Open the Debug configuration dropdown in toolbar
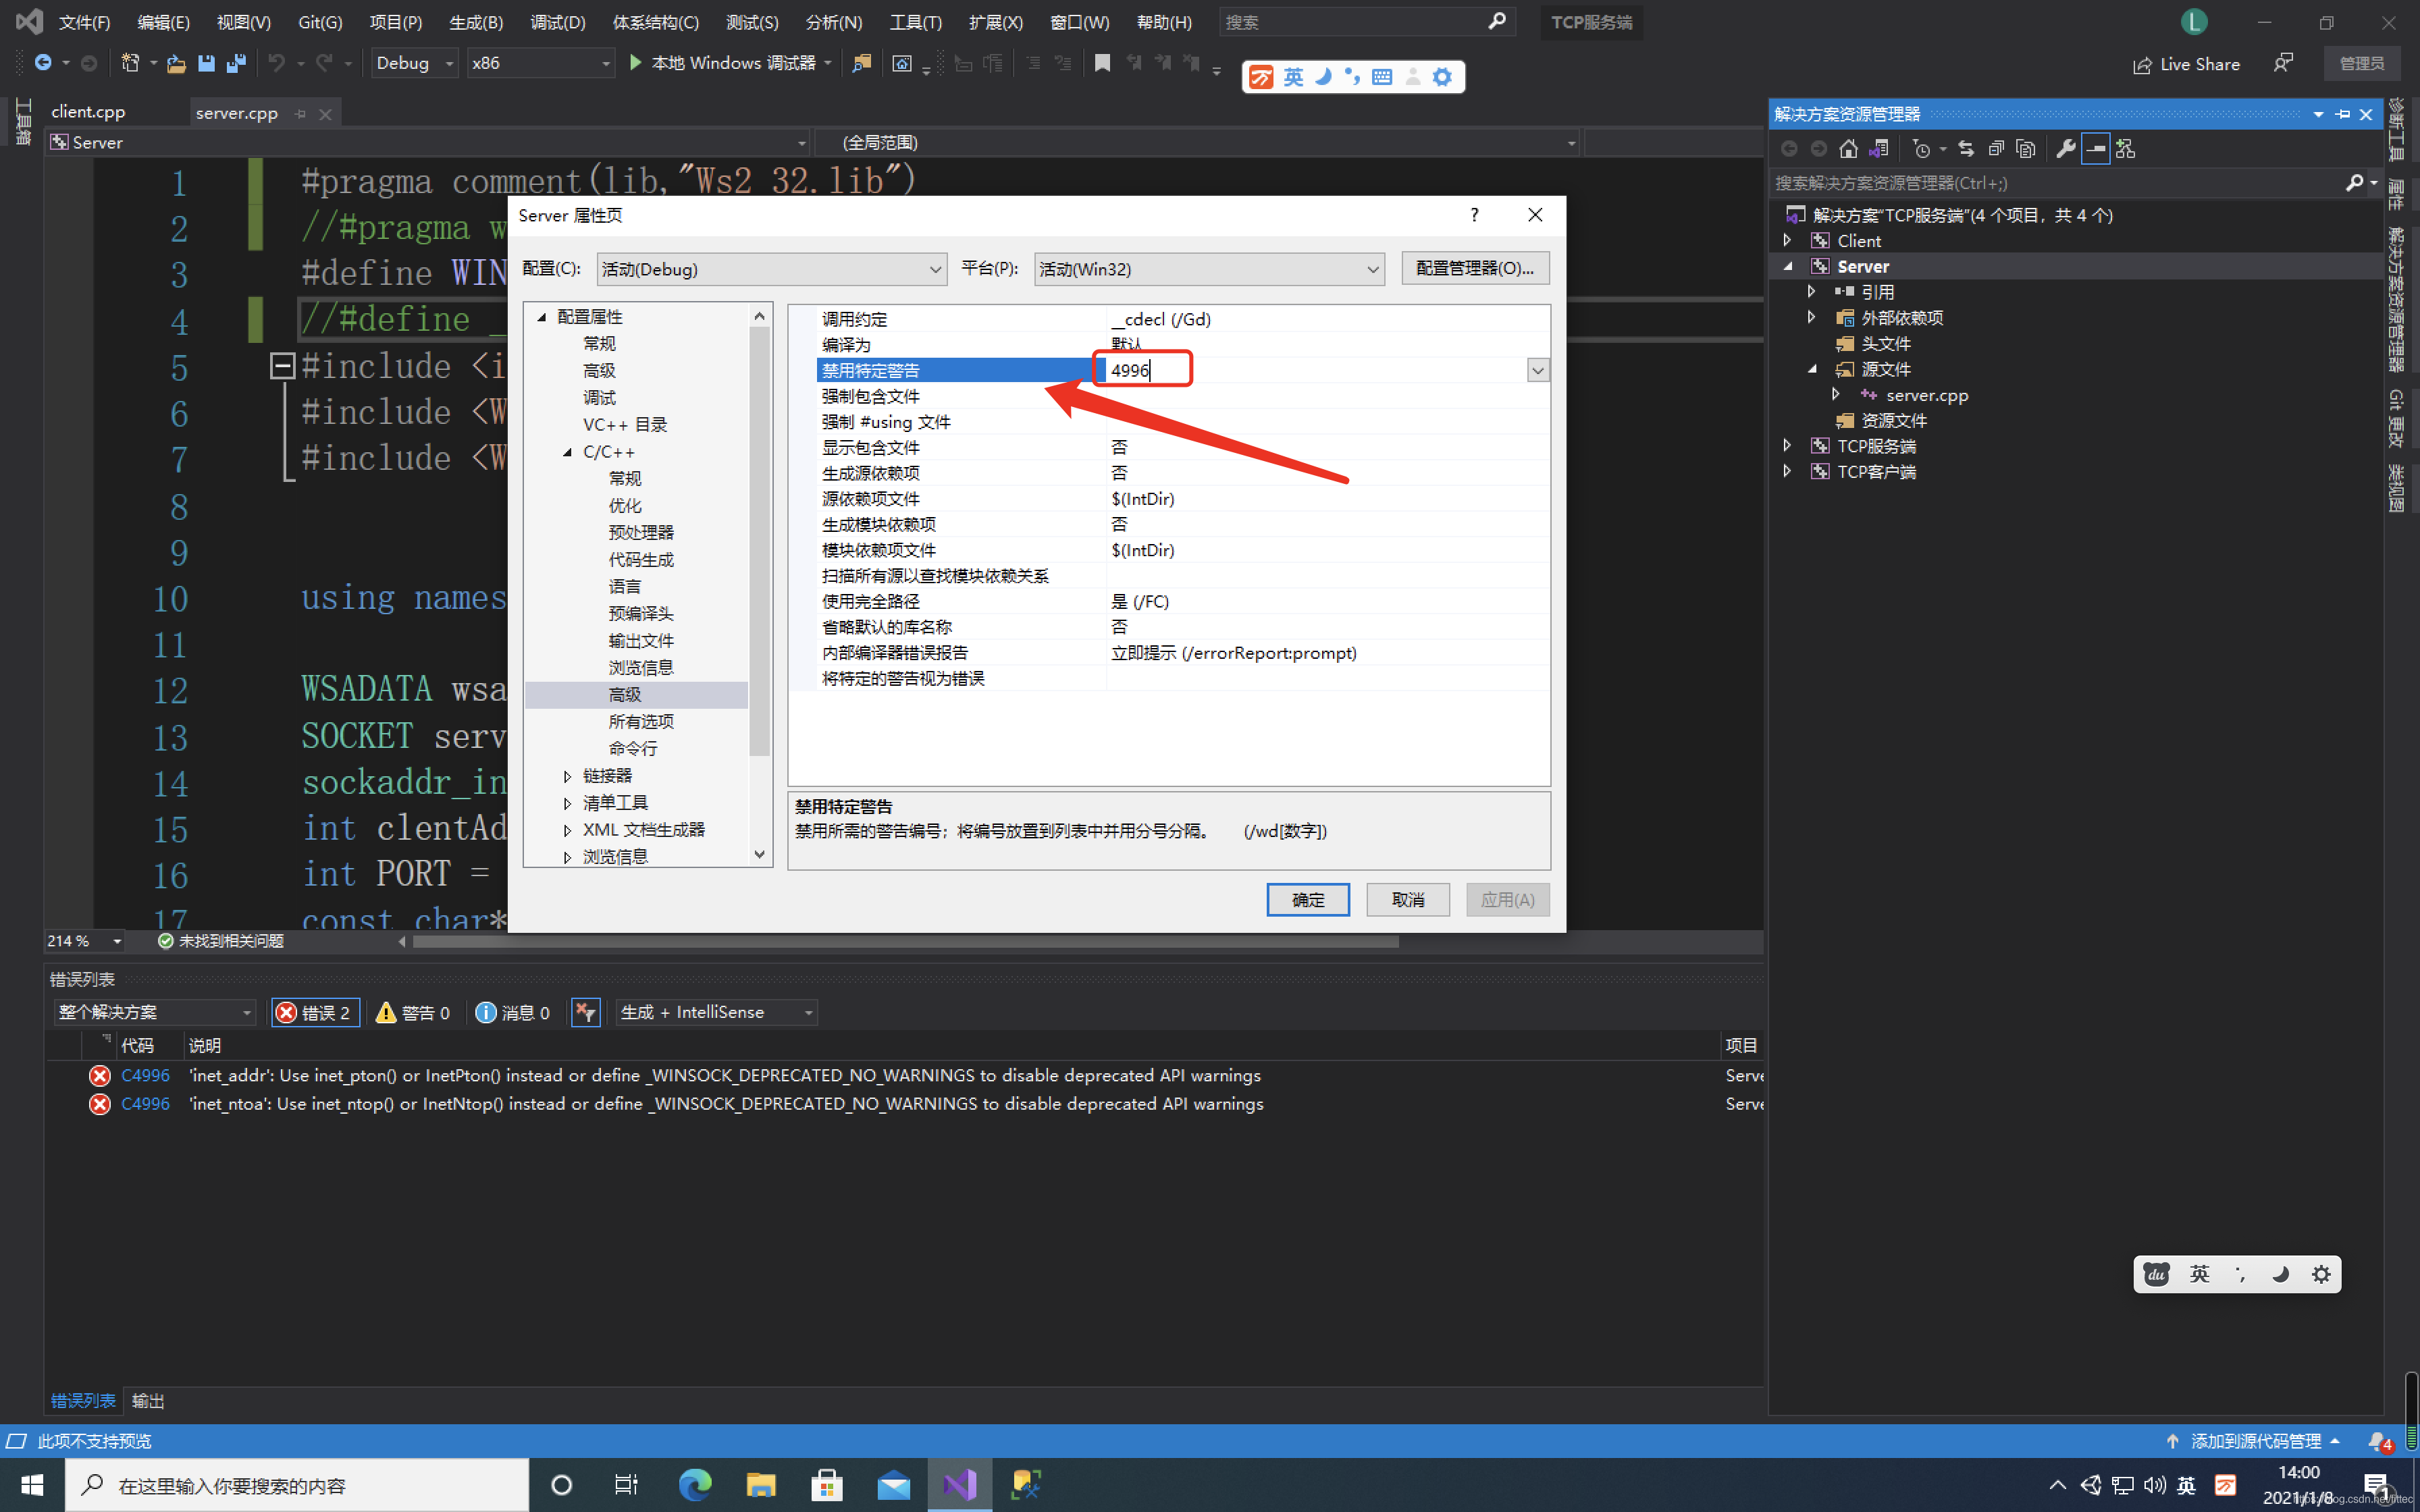 pos(414,63)
